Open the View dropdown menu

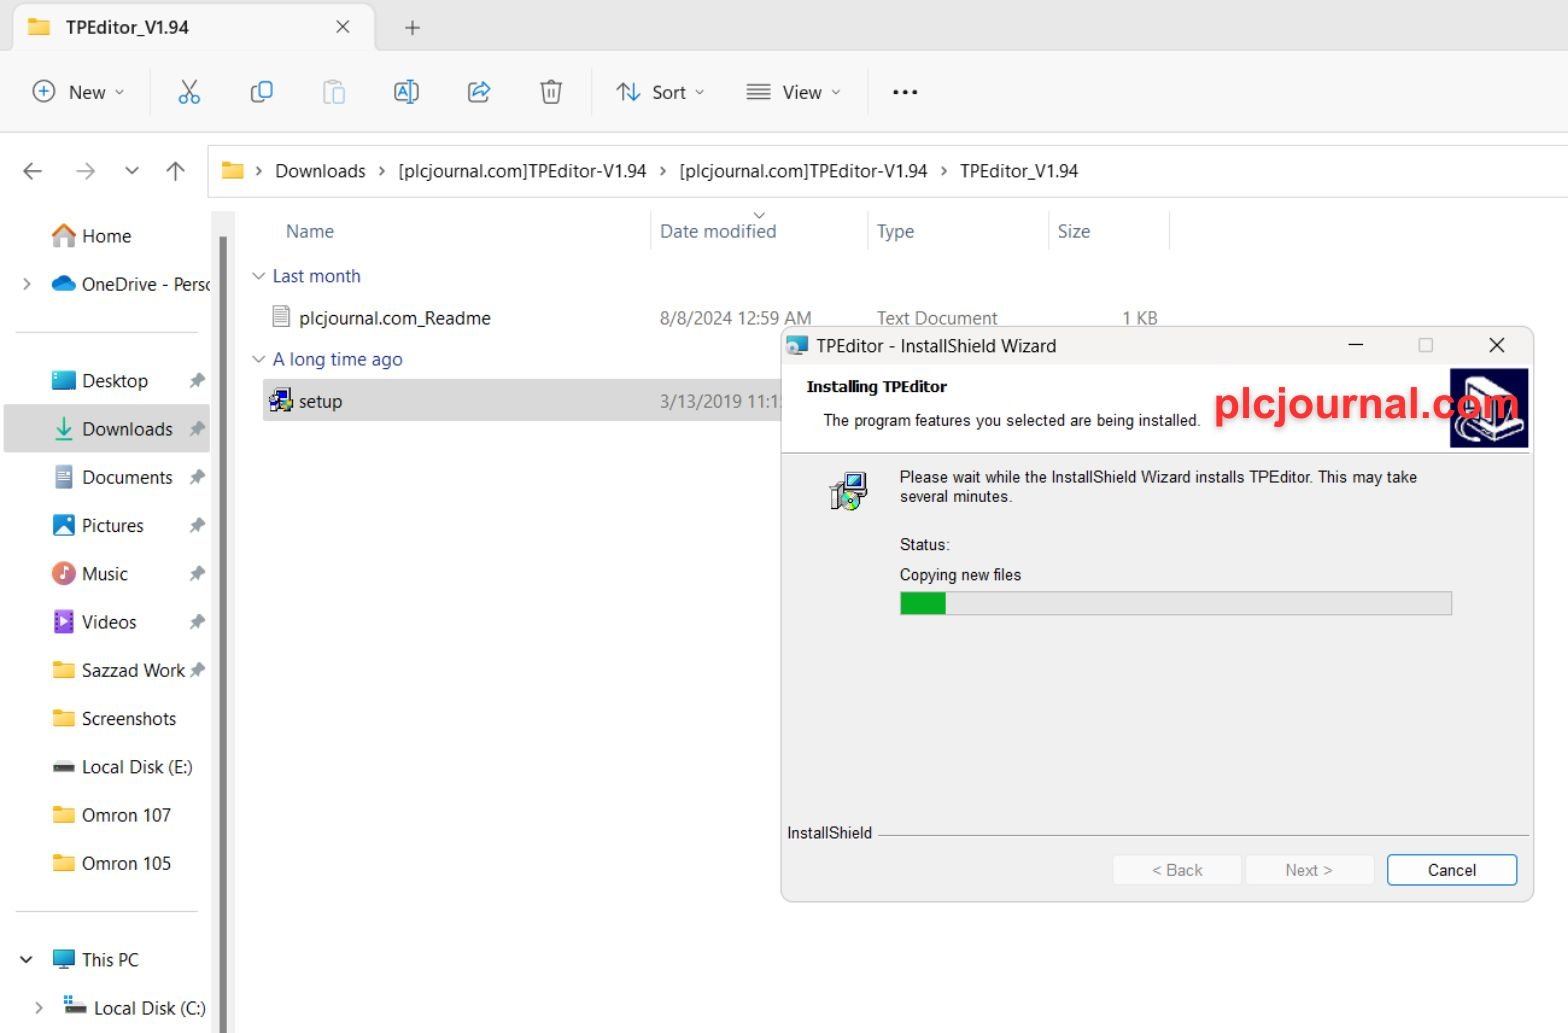tap(794, 92)
